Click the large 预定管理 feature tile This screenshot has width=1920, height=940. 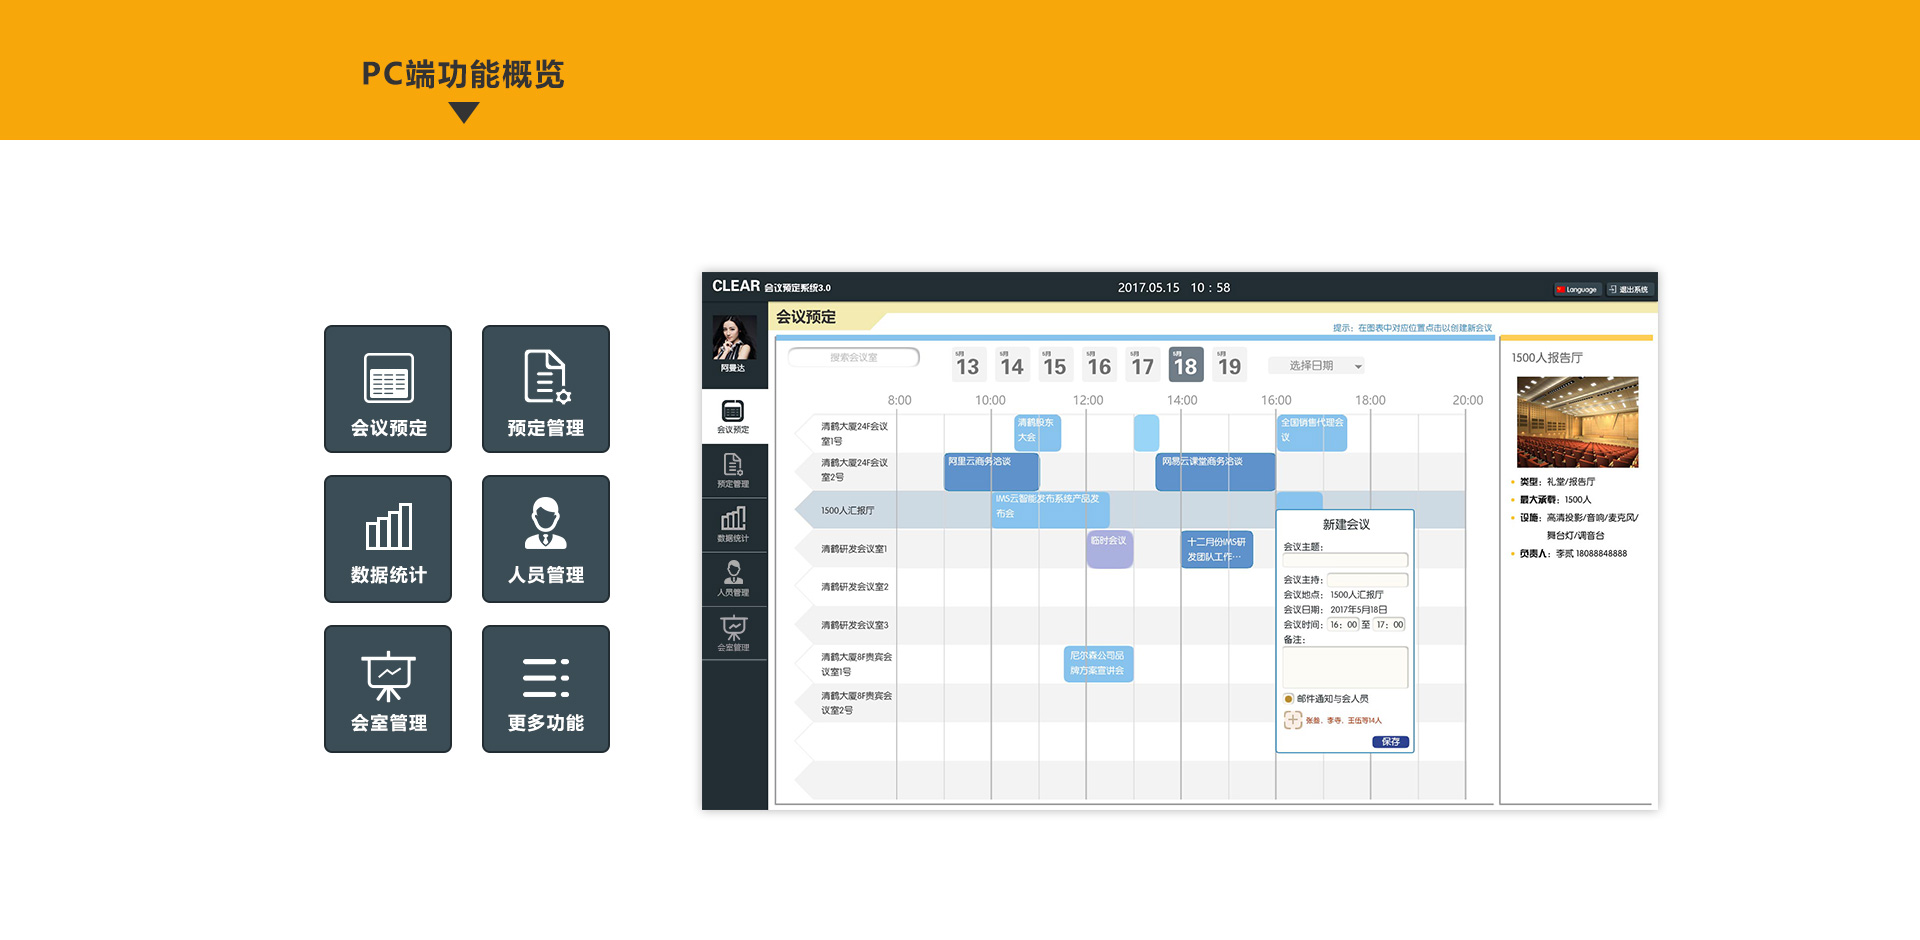546,389
